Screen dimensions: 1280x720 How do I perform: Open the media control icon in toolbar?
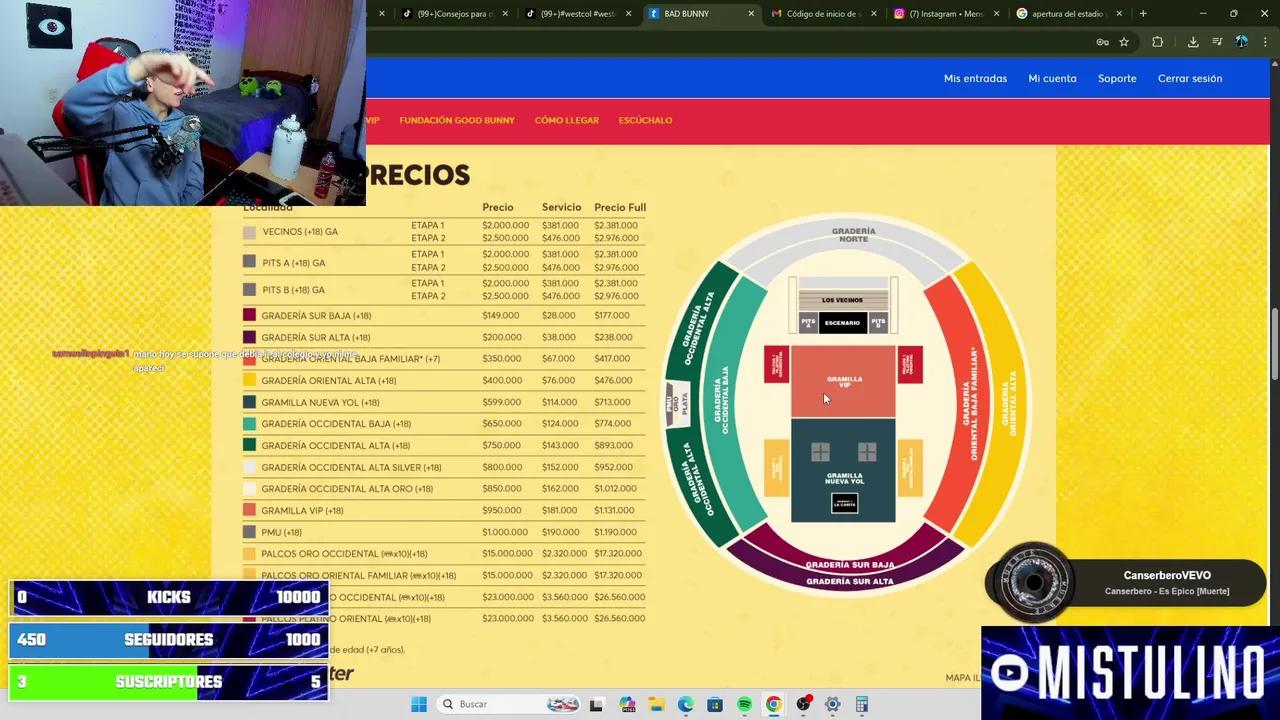1217,42
